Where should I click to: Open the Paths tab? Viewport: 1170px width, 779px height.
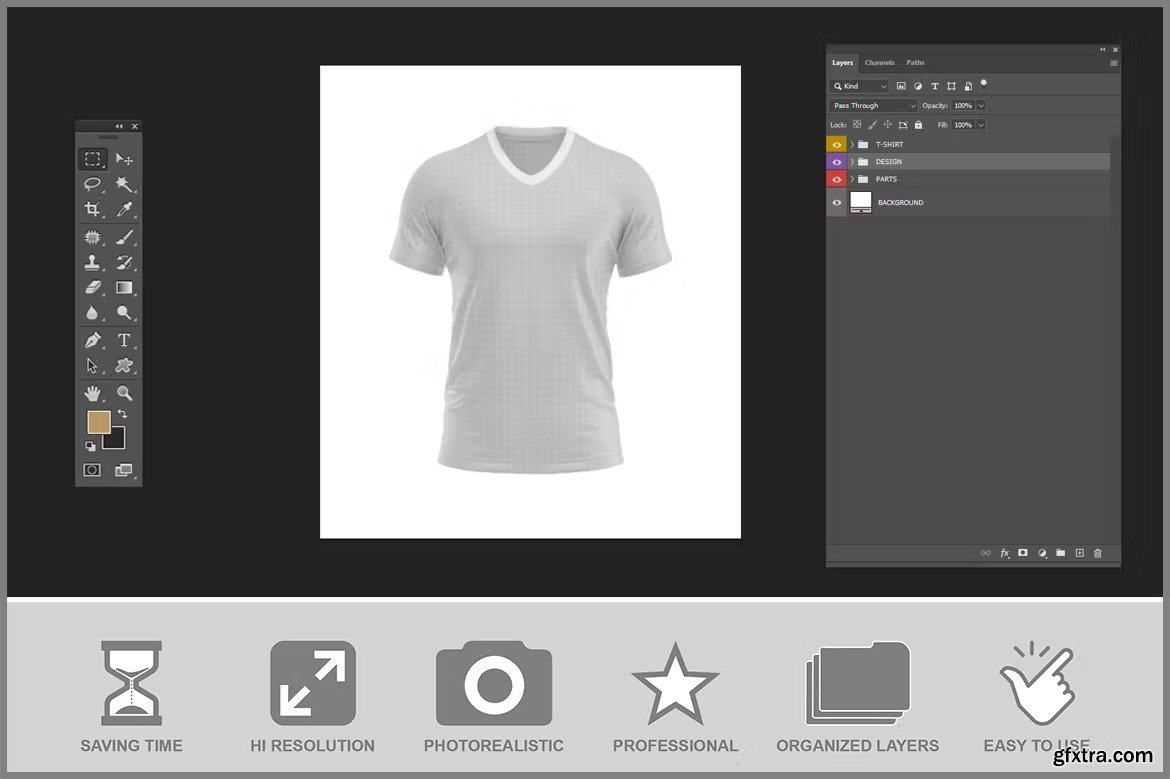tap(915, 63)
